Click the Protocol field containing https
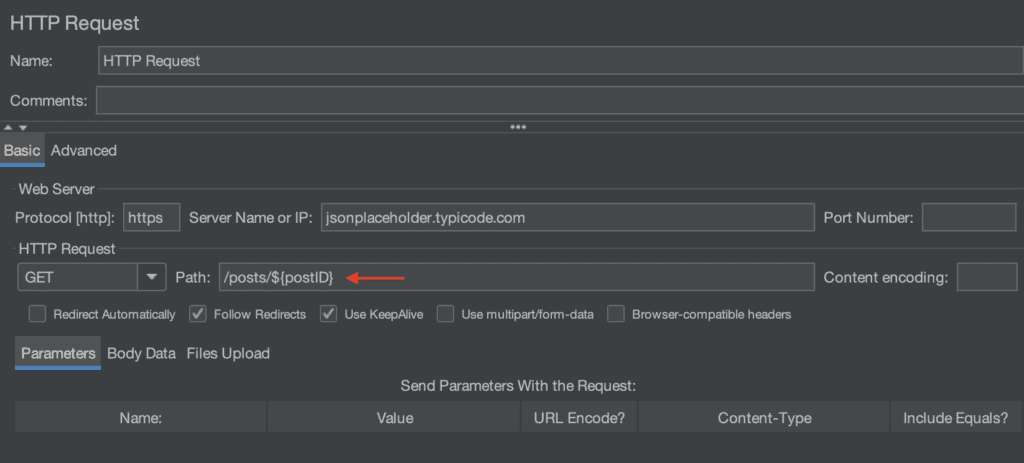 pyautogui.click(x=152, y=217)
